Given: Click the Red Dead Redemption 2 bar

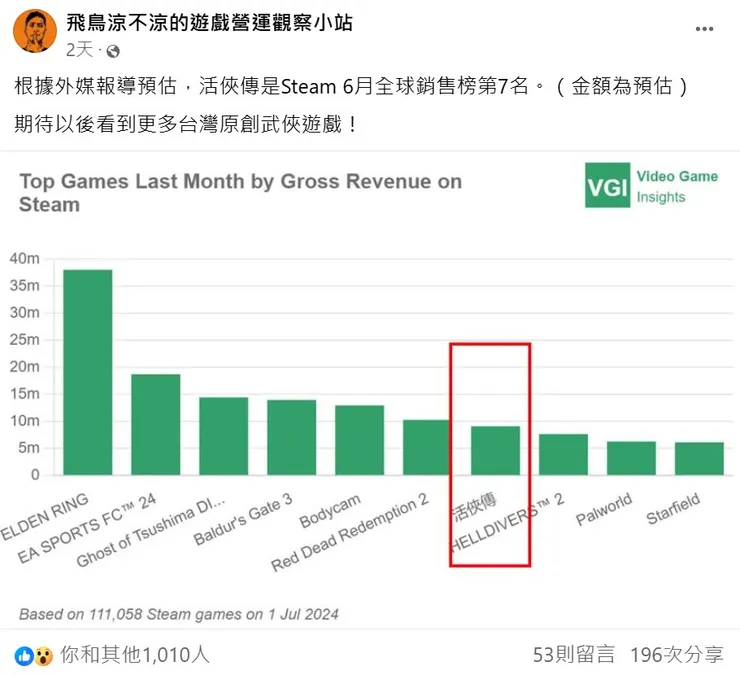Looking at the screenshot, I should tap(427, 447).
